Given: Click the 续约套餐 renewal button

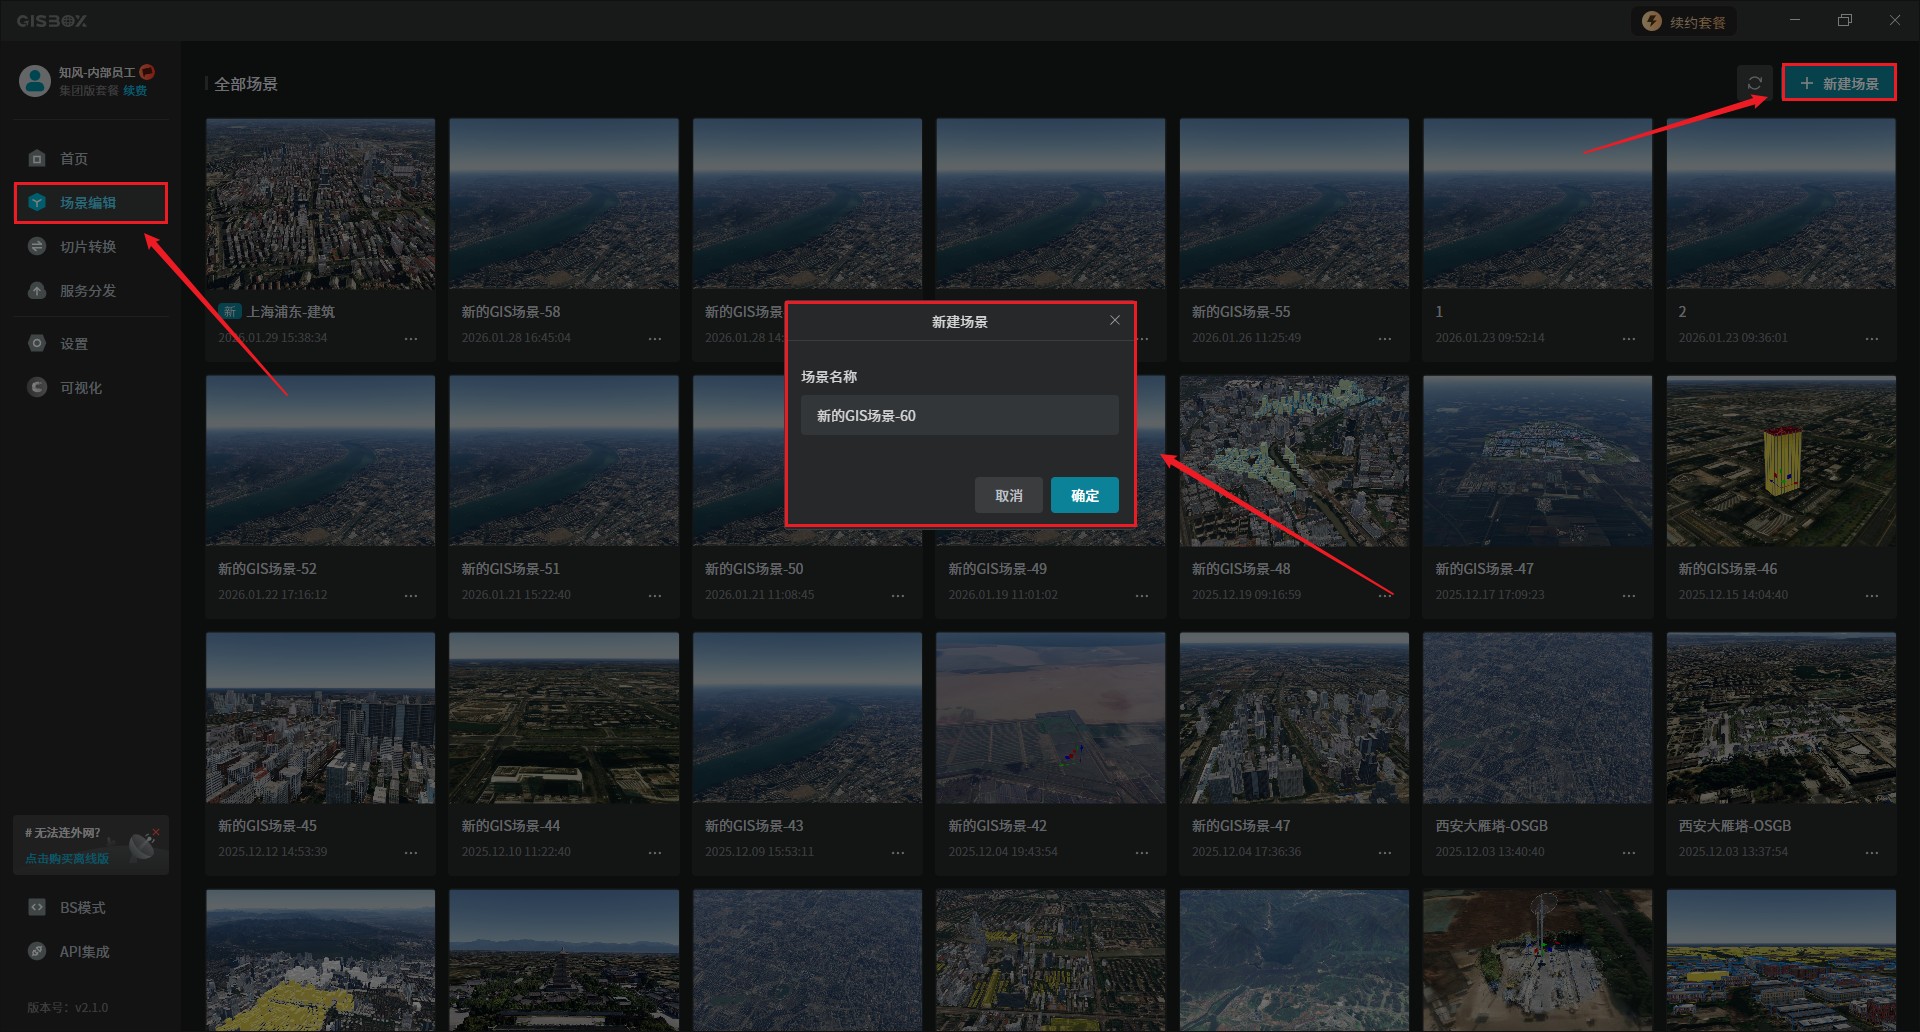Looking at the screenshot, I should click(x=1685, y=22).
